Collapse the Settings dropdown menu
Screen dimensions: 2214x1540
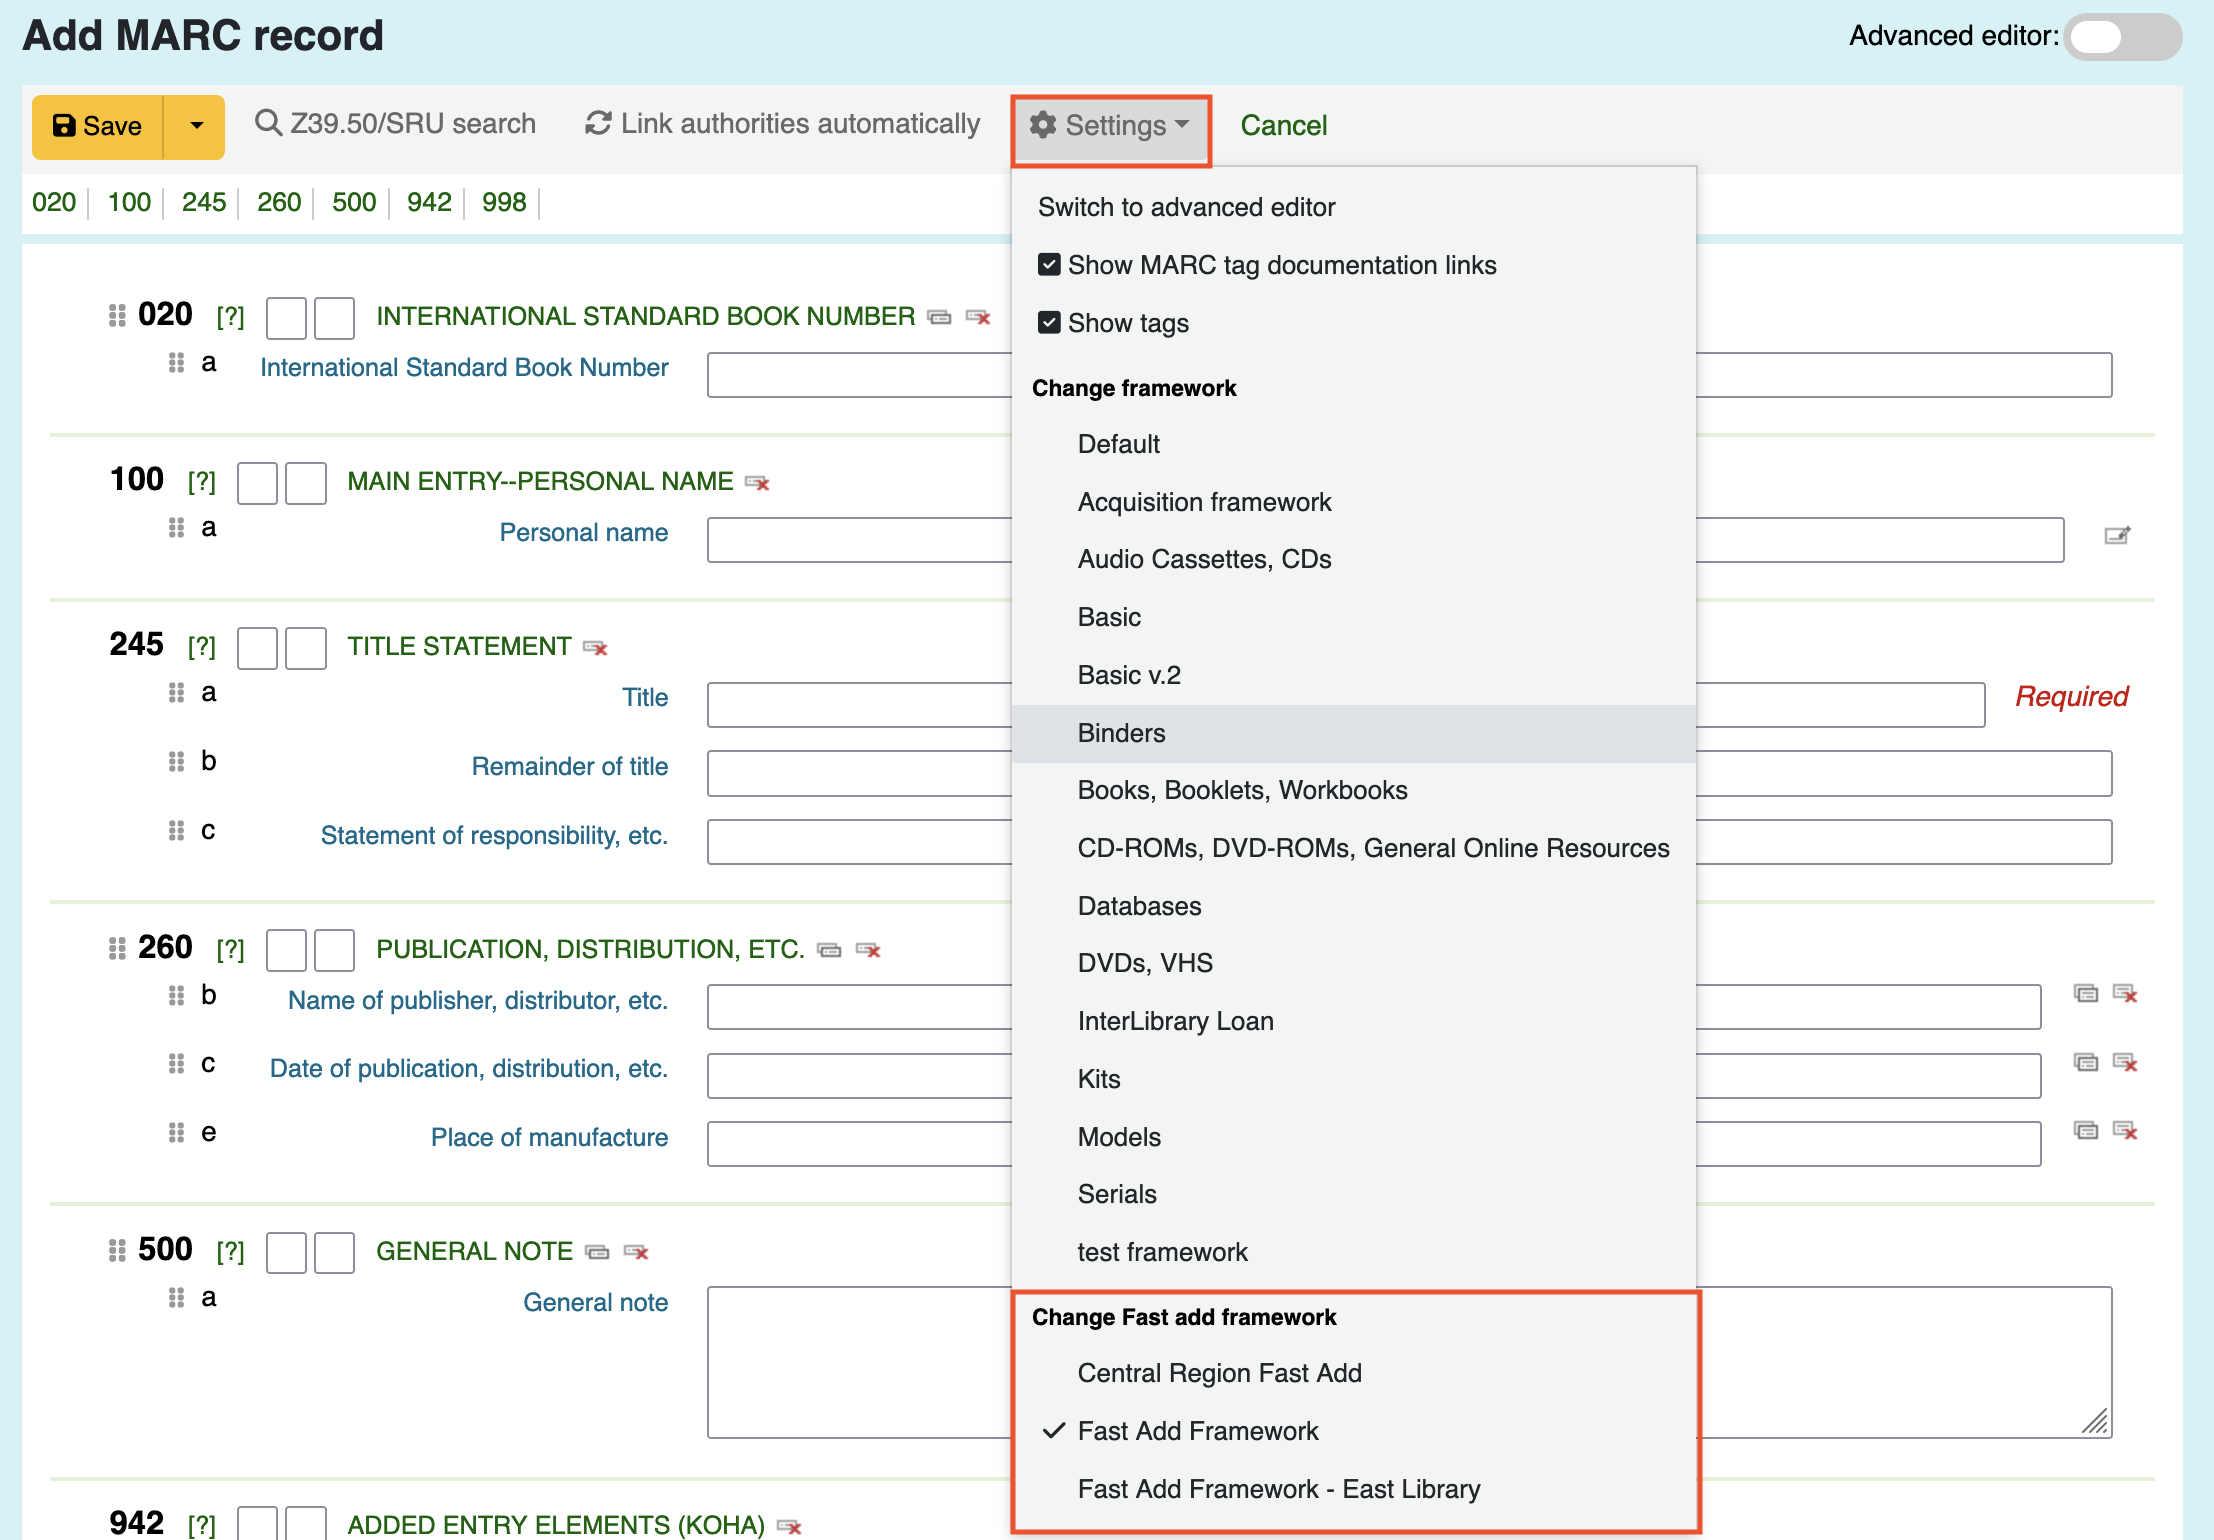[x=1111, y=127]
